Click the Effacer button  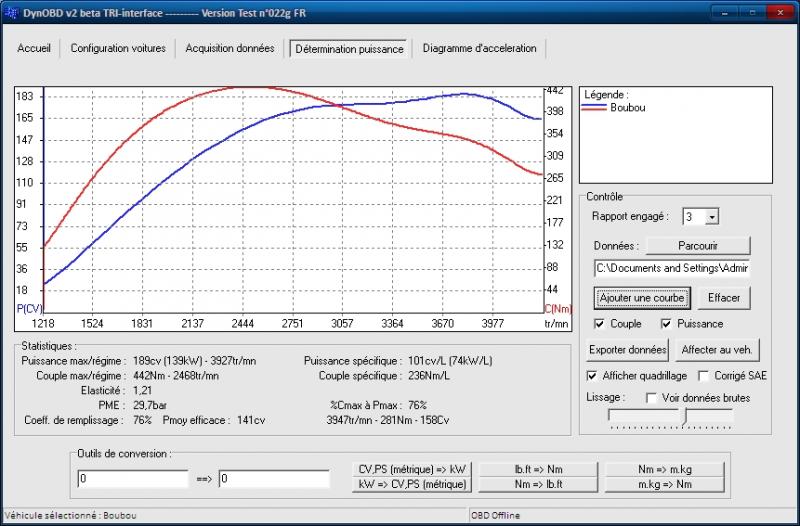tap(723, 298)
